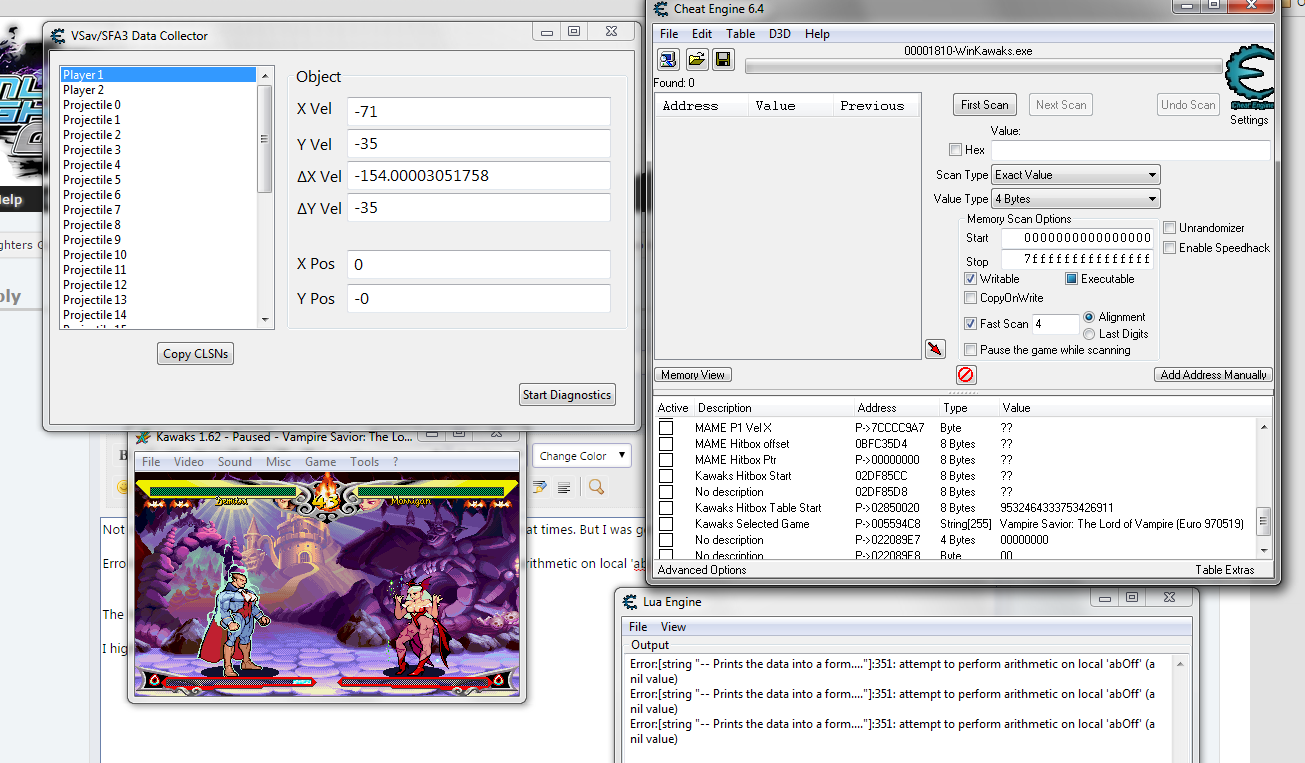Click the scan Value input field
The width and height of the screenshot is (1305, 763).
[1130, 150]
